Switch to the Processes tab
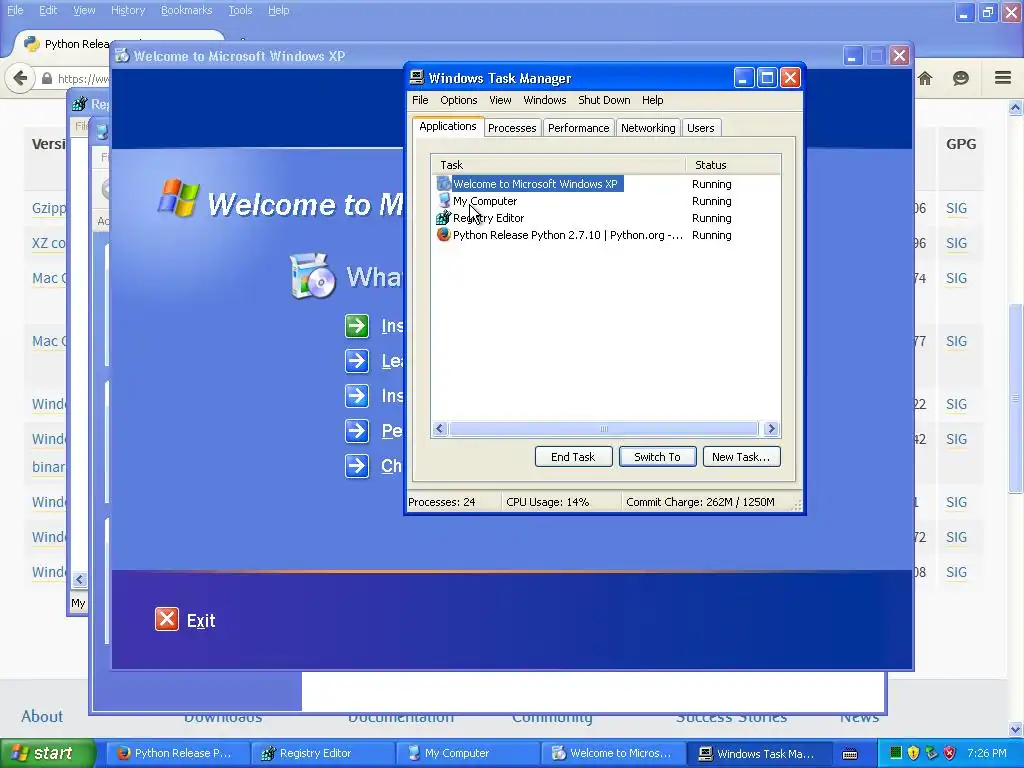Screen dimensions: 1024x768 pos(512,128)
